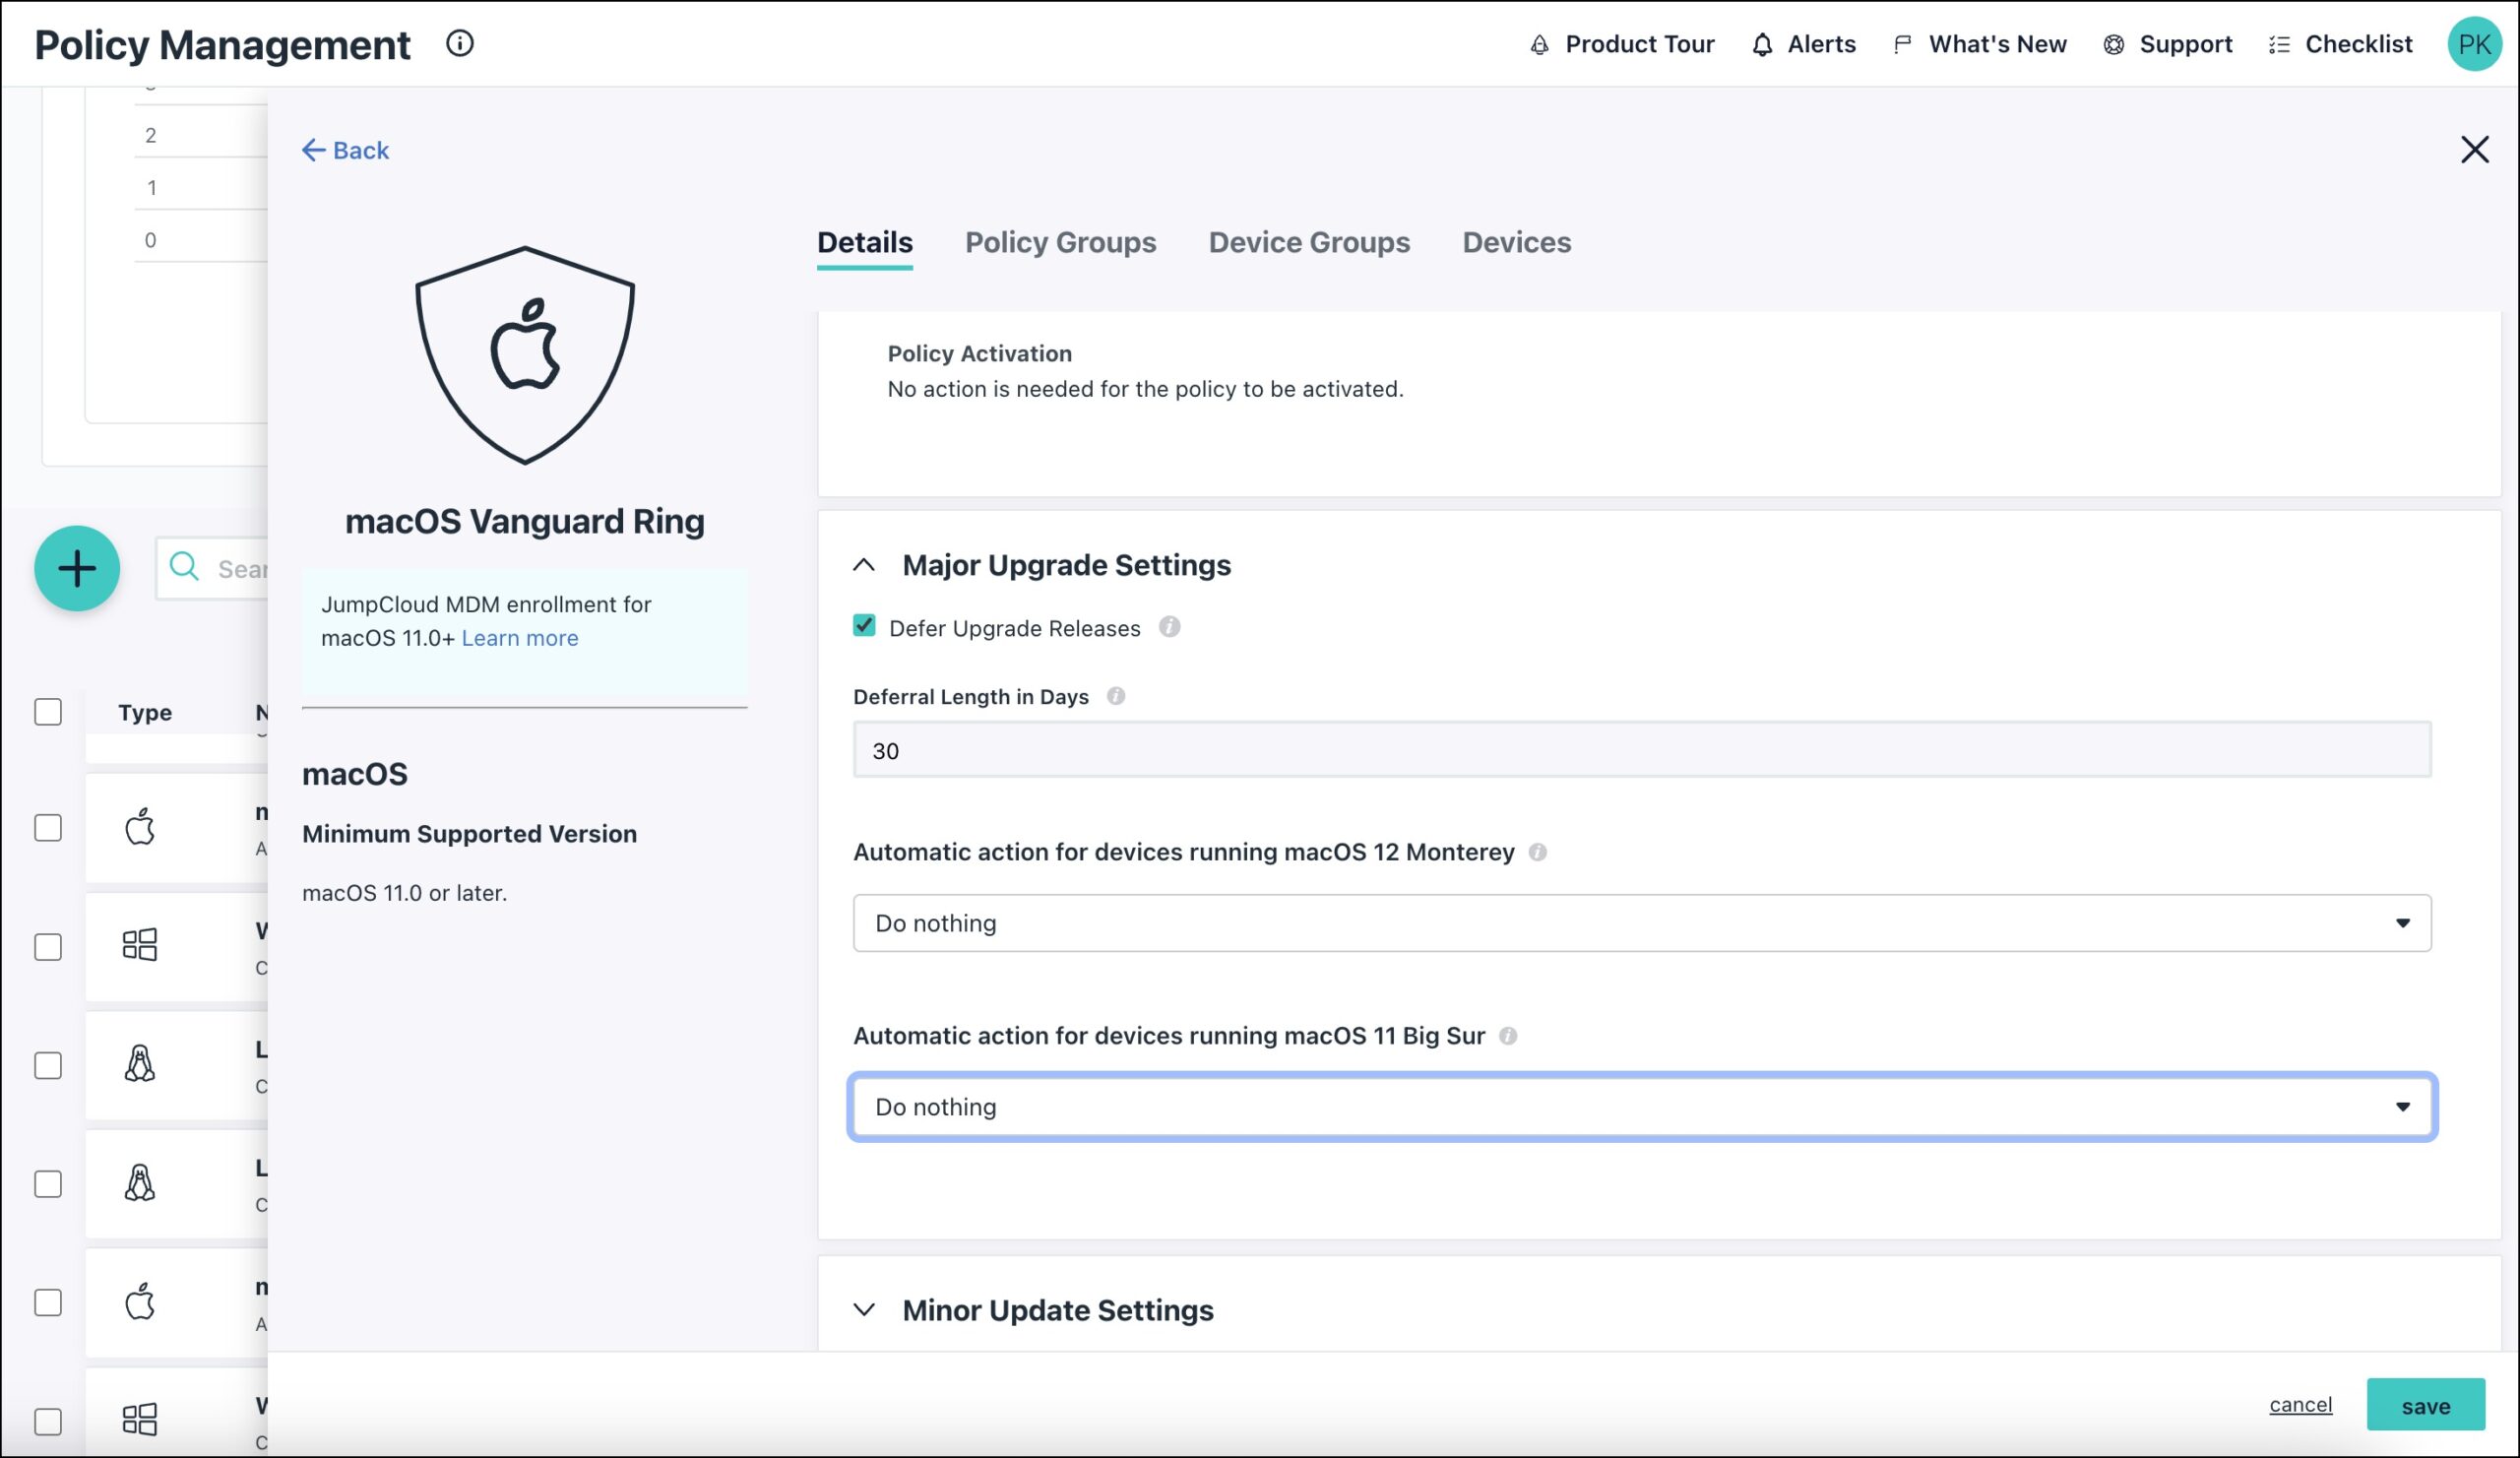The image size is (2520, 1458).
Task: Click Deferral Length in Days field
Action: (1641, 750)
